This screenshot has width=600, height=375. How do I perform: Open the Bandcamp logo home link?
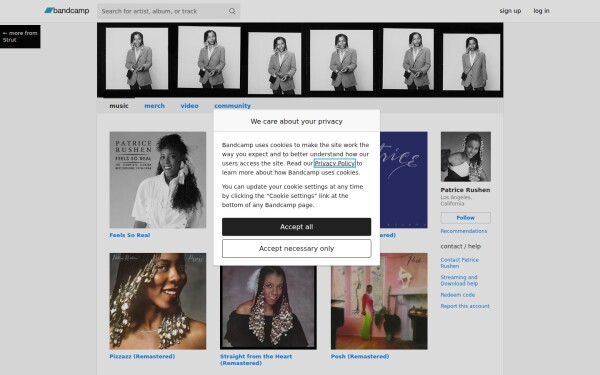pyautogui.click(x=67, y=11)
